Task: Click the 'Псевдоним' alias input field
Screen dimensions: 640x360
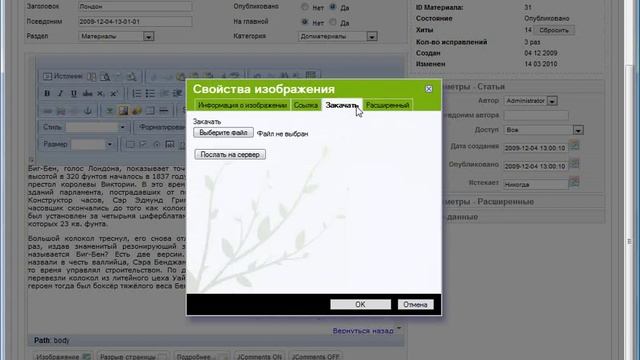Action: pos(135,21)
